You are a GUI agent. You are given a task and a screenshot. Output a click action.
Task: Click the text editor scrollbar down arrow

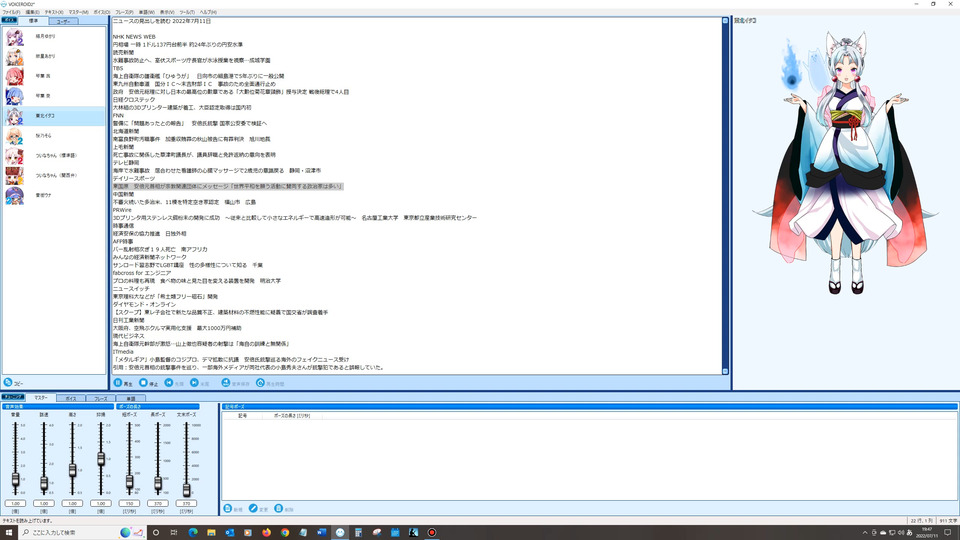click(x=726, y=371)
